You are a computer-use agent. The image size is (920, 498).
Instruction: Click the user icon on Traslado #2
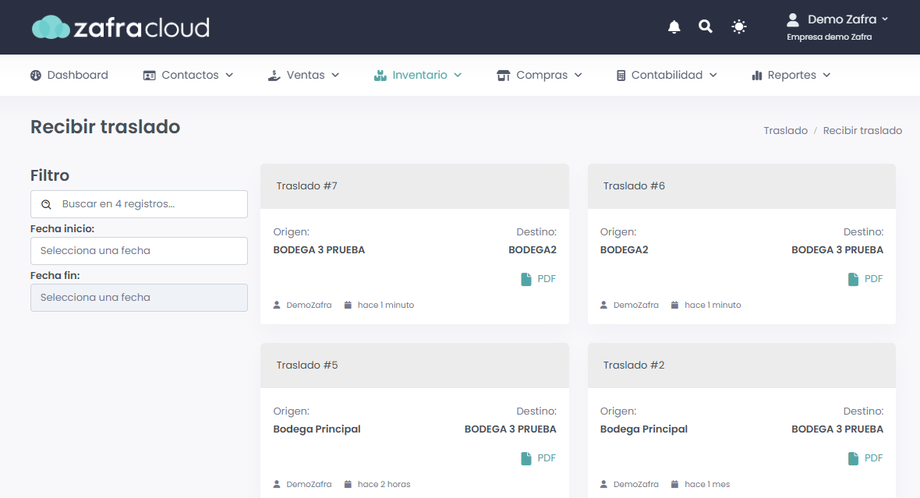pos(604,485)
